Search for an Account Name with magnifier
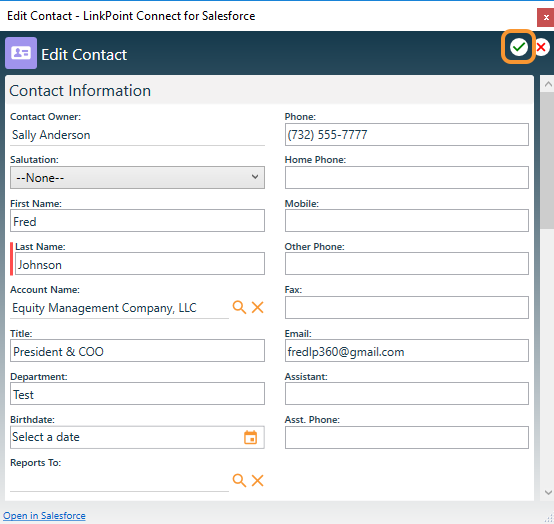 tap(239, 307)
